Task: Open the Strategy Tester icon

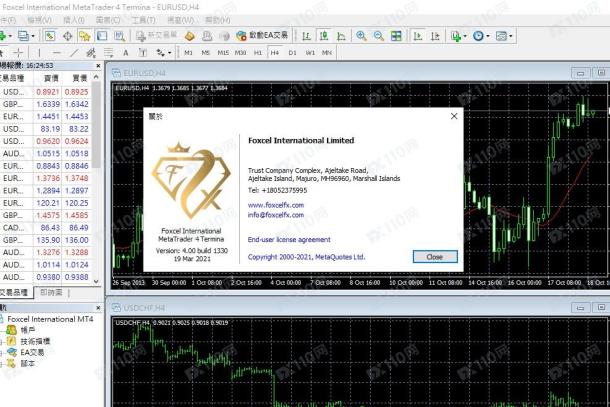Action: pos(119,36)
